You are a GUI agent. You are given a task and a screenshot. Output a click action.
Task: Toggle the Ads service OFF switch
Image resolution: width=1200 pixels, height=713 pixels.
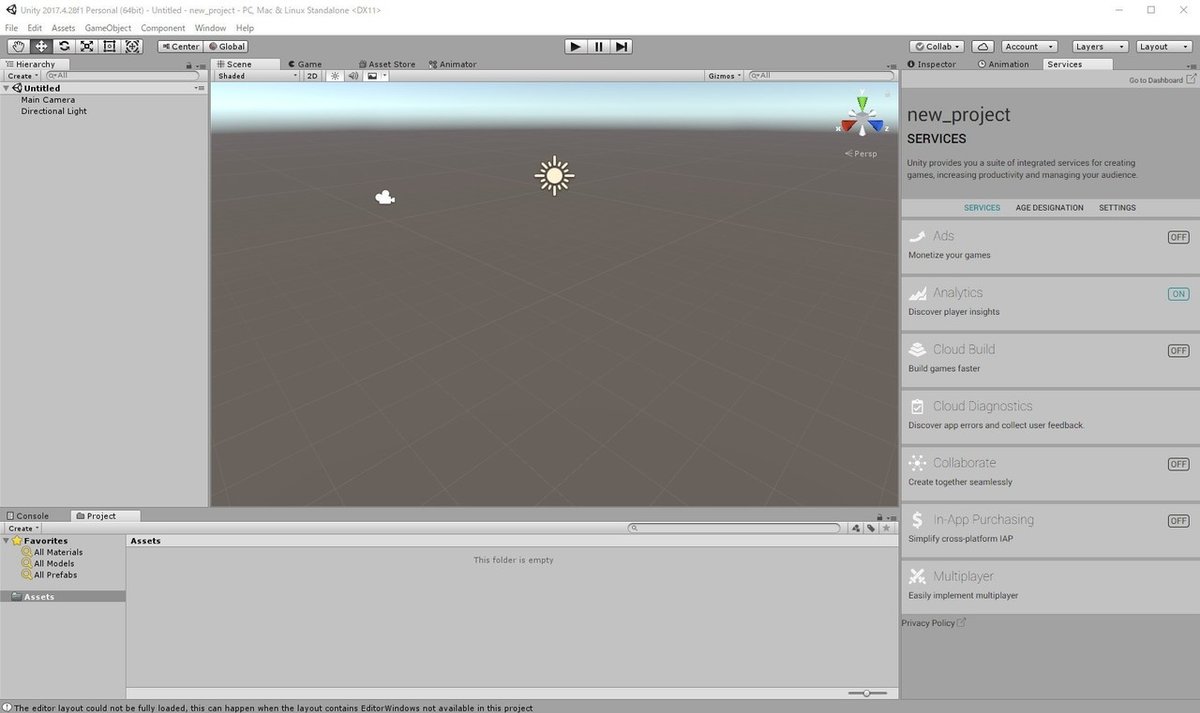tap(1178, 237)
